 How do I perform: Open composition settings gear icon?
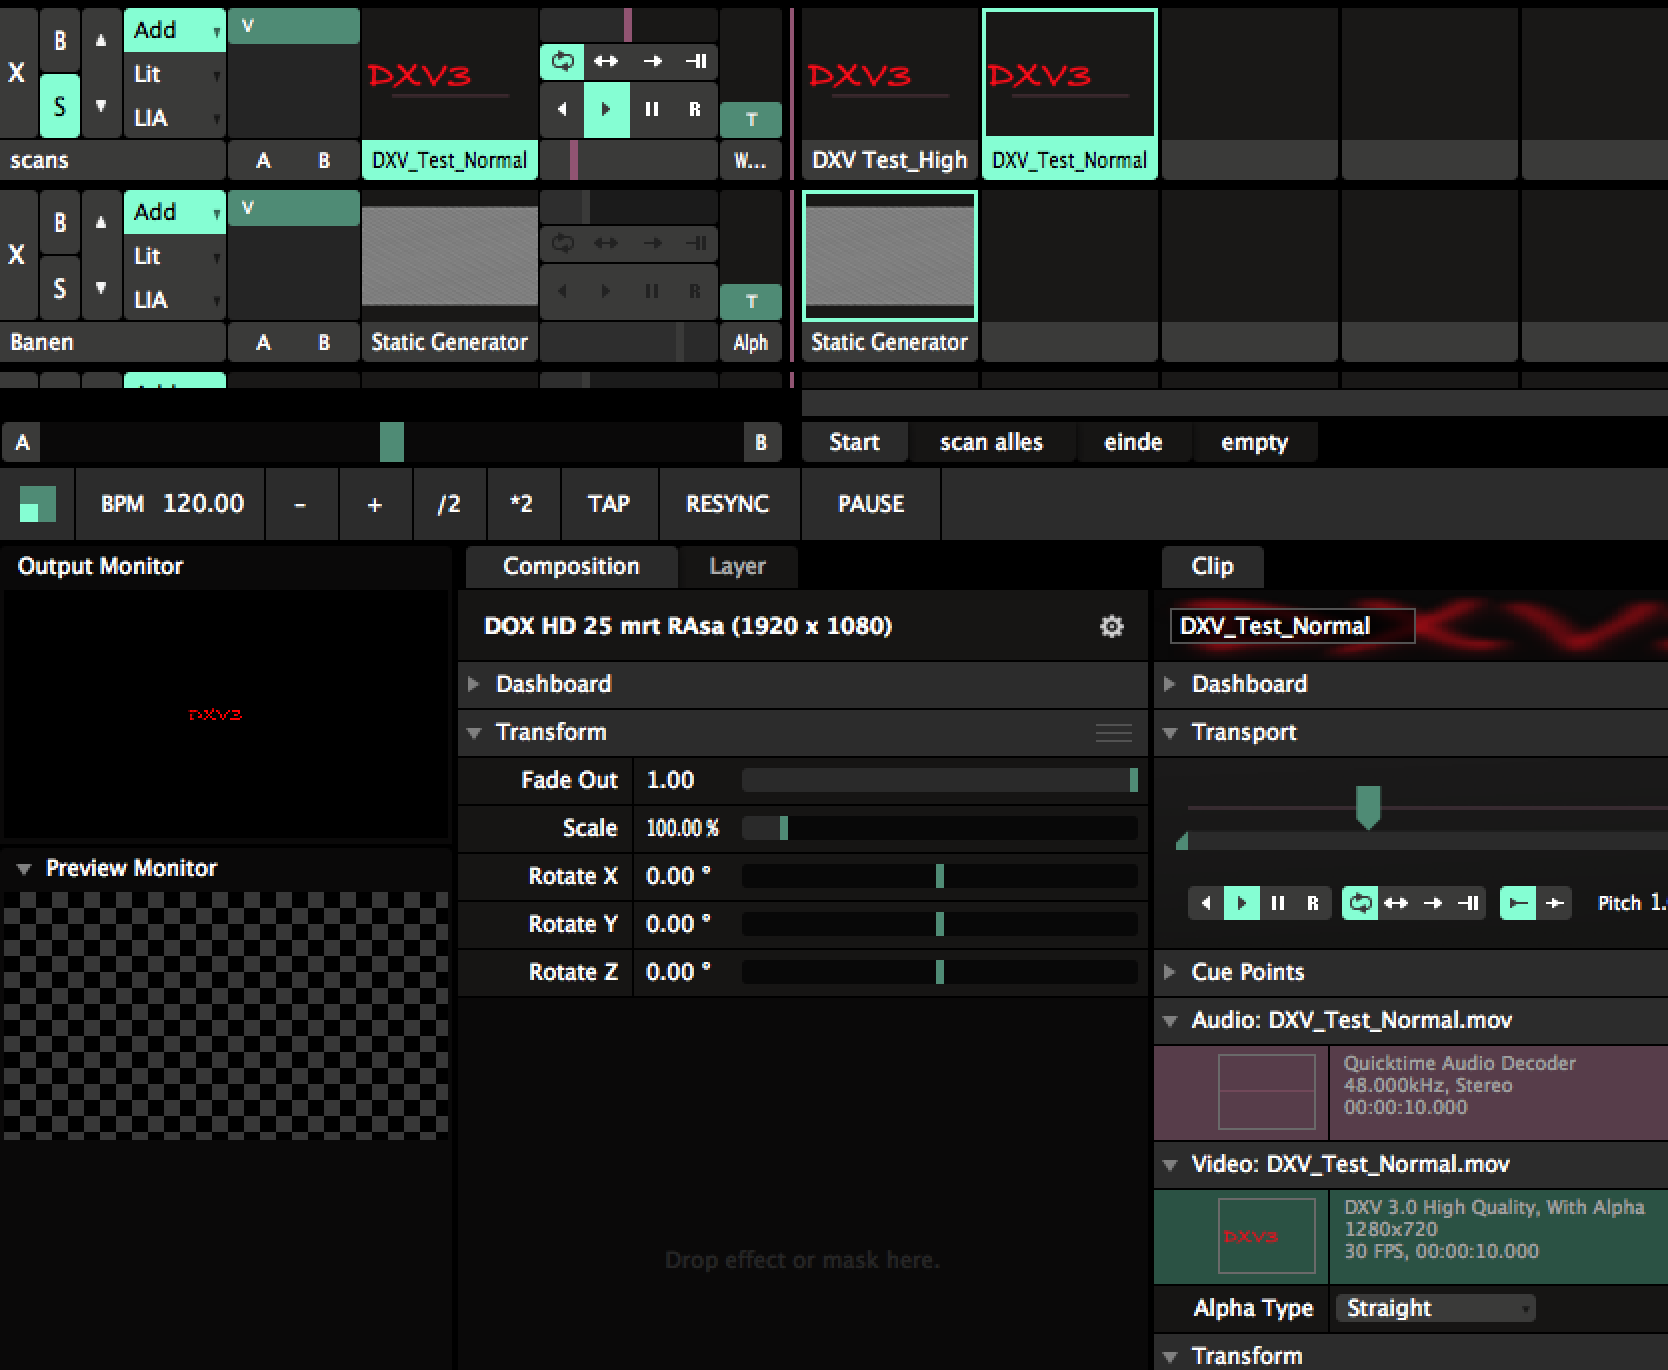1111,626
